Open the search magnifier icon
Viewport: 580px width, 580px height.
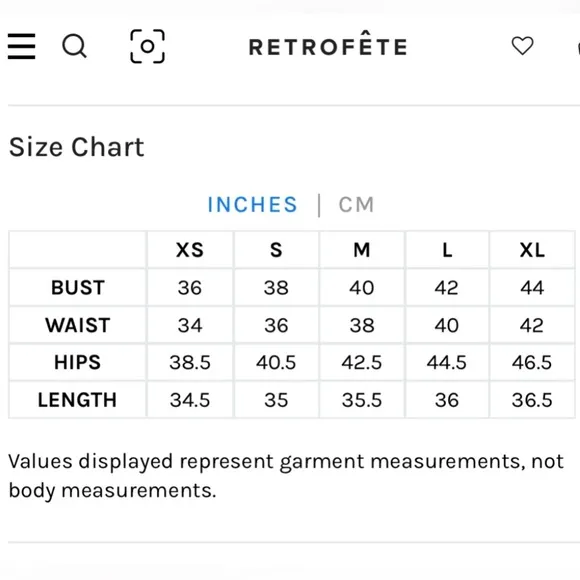coord(74,46)
